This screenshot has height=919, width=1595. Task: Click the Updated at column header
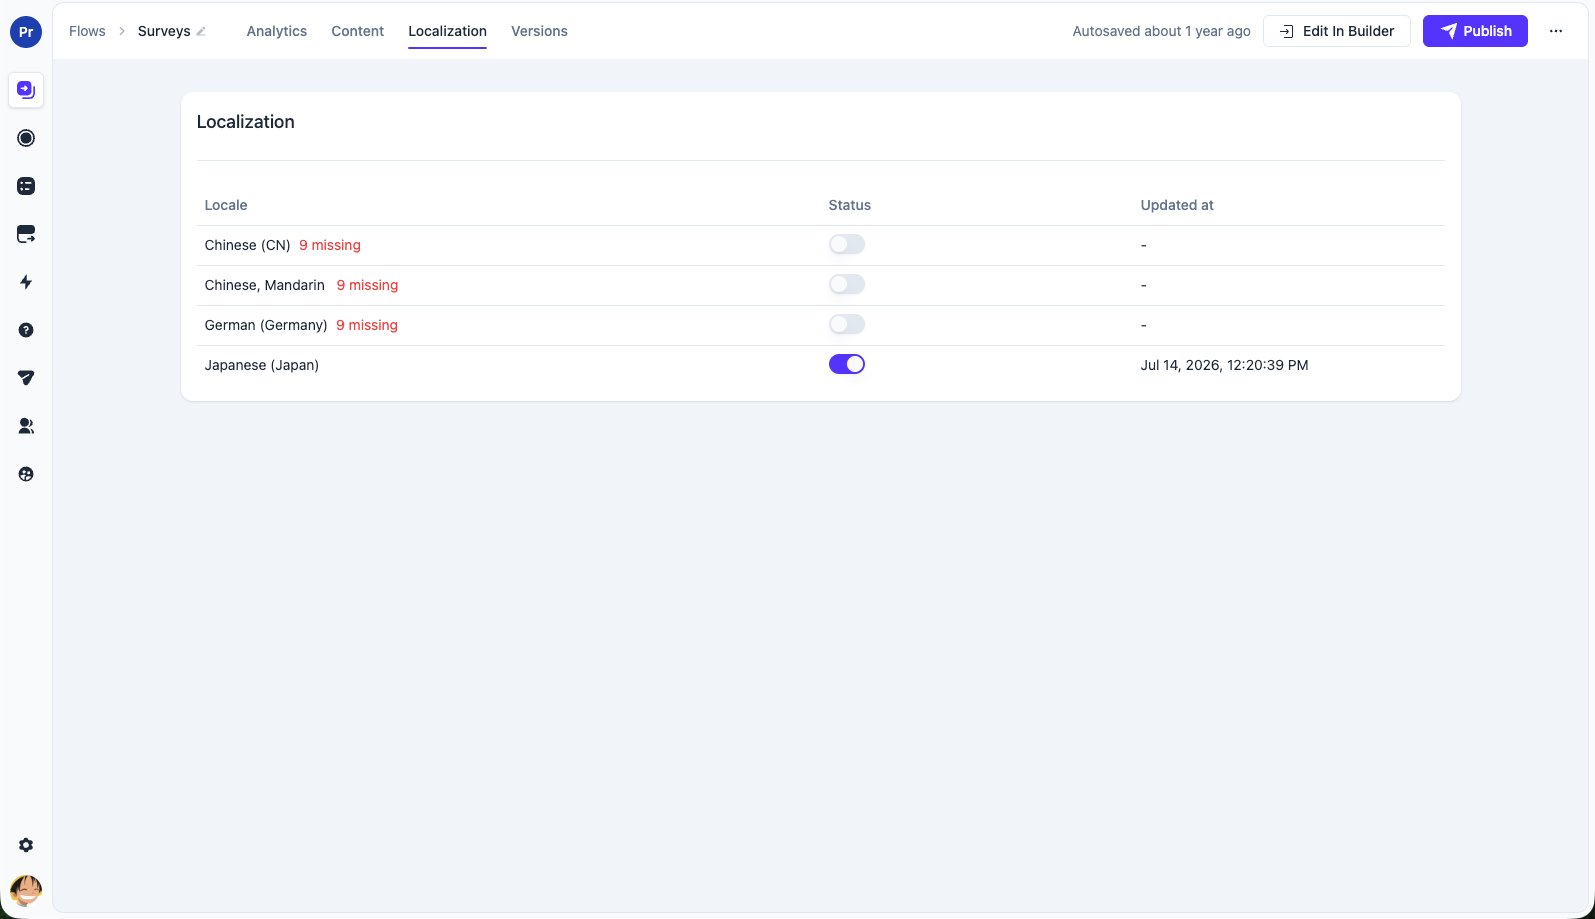coord(1177,205)
